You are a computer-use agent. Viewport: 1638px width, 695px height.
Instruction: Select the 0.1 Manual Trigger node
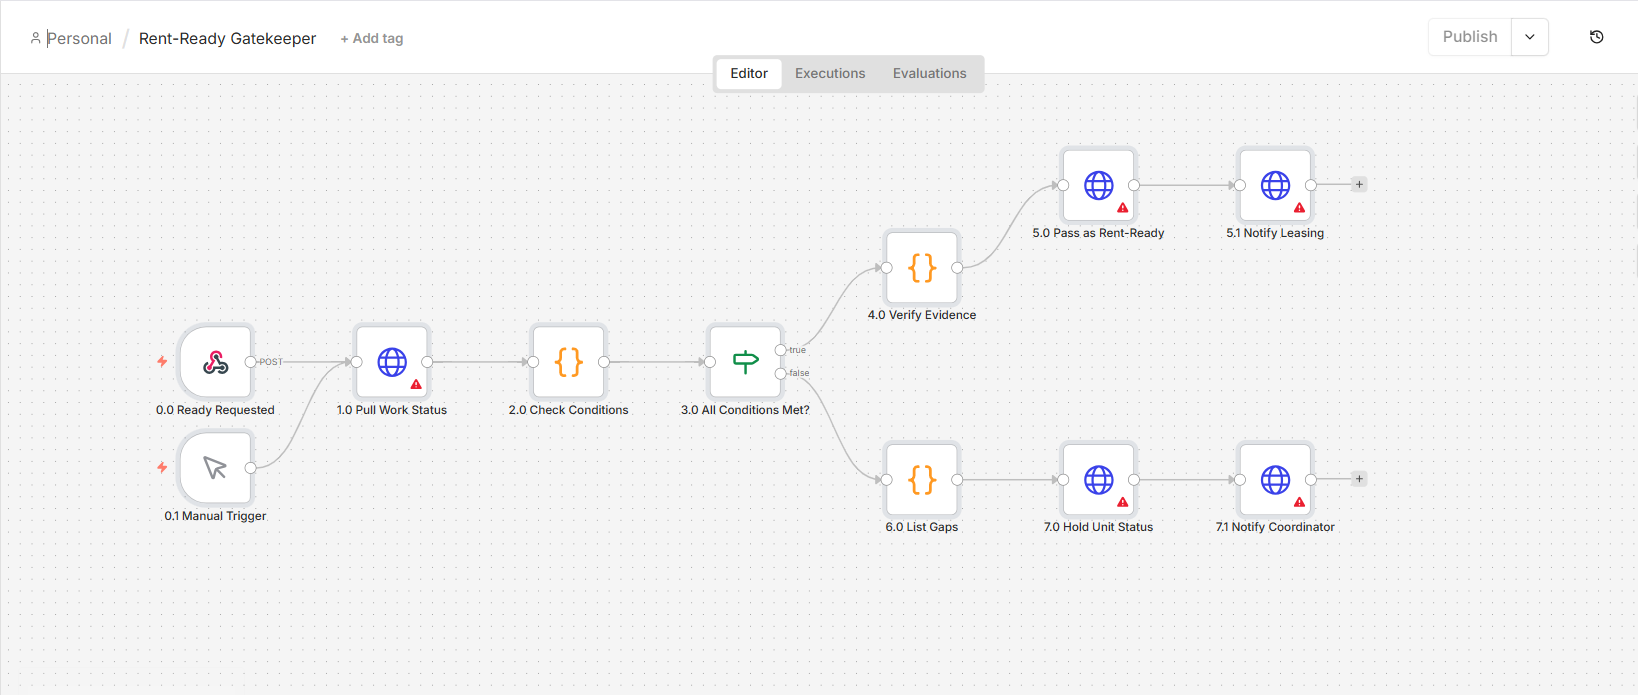coord(215,468)
